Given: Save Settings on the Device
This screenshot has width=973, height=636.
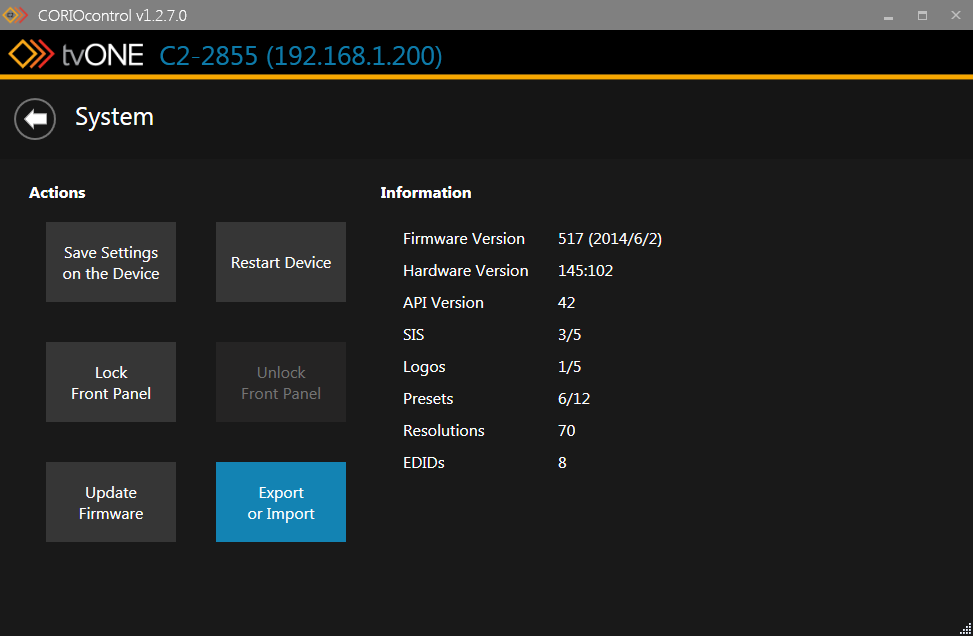Looking at the screenshot, I should [111, 262].
